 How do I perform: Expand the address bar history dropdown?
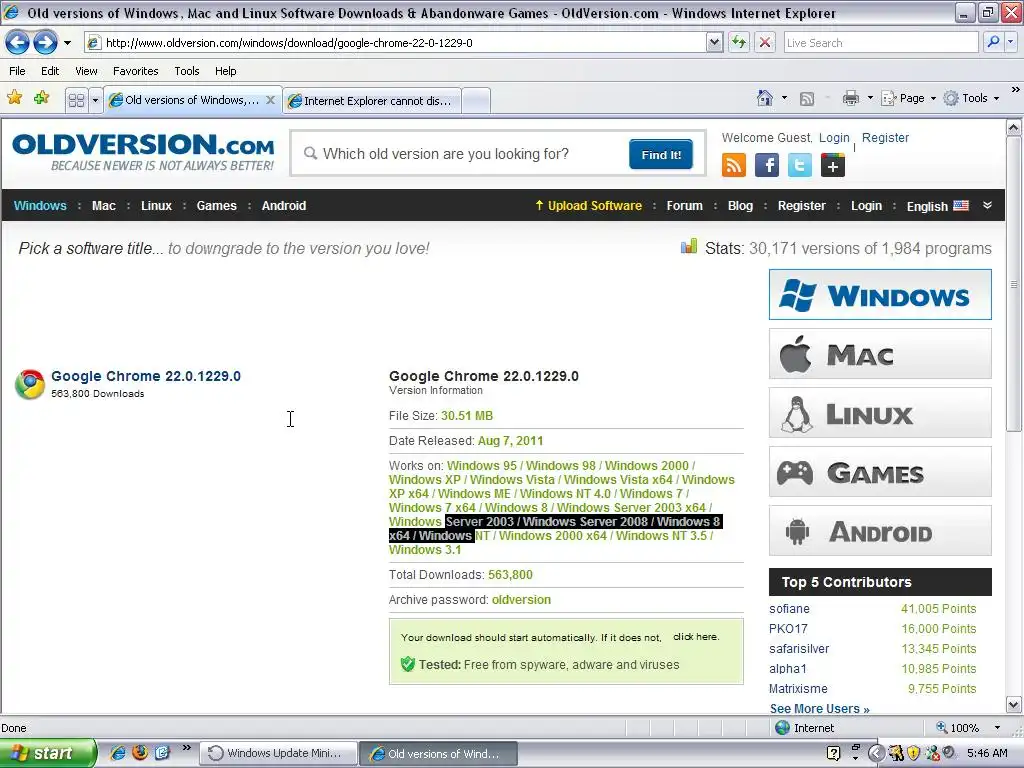pyautogui.click(x=714, y=43)
